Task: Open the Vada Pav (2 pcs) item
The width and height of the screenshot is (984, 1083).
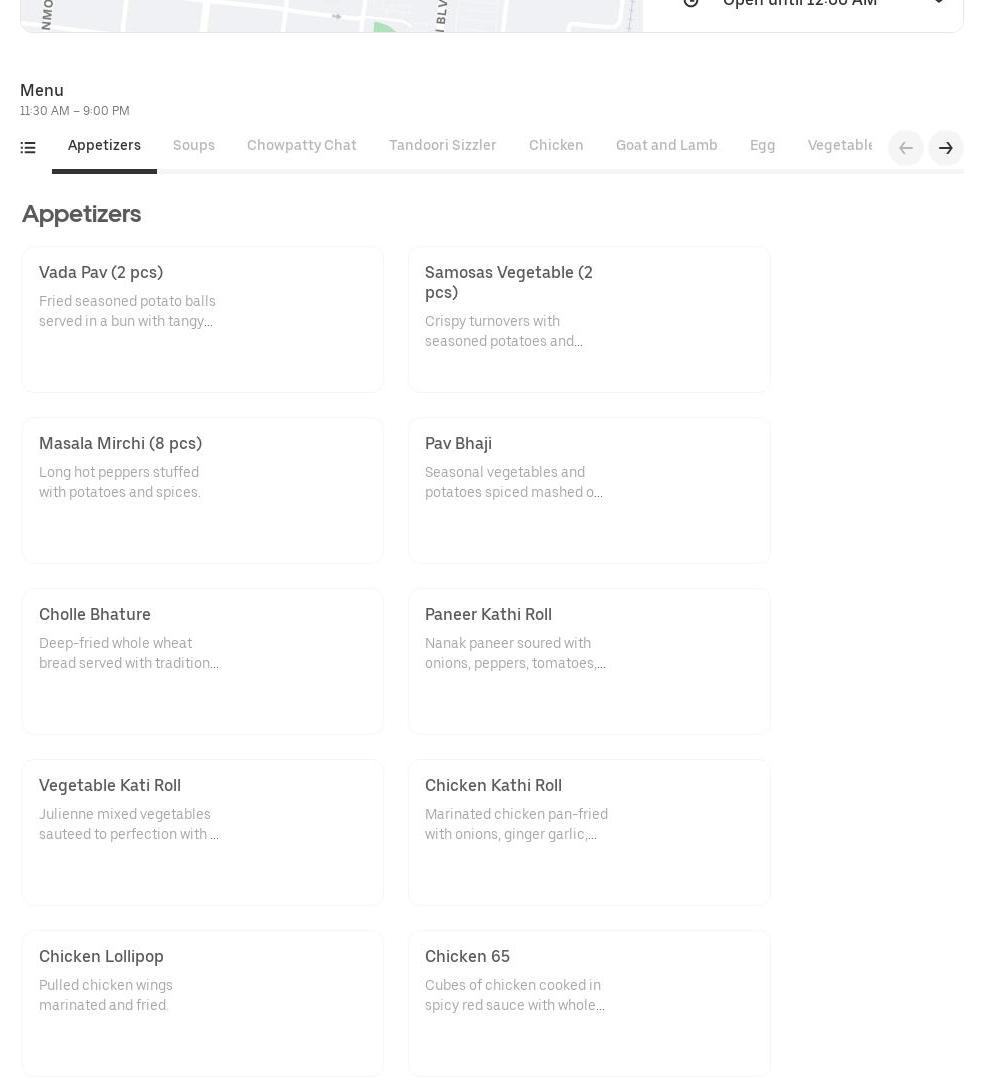Action: tap(202, 319)
